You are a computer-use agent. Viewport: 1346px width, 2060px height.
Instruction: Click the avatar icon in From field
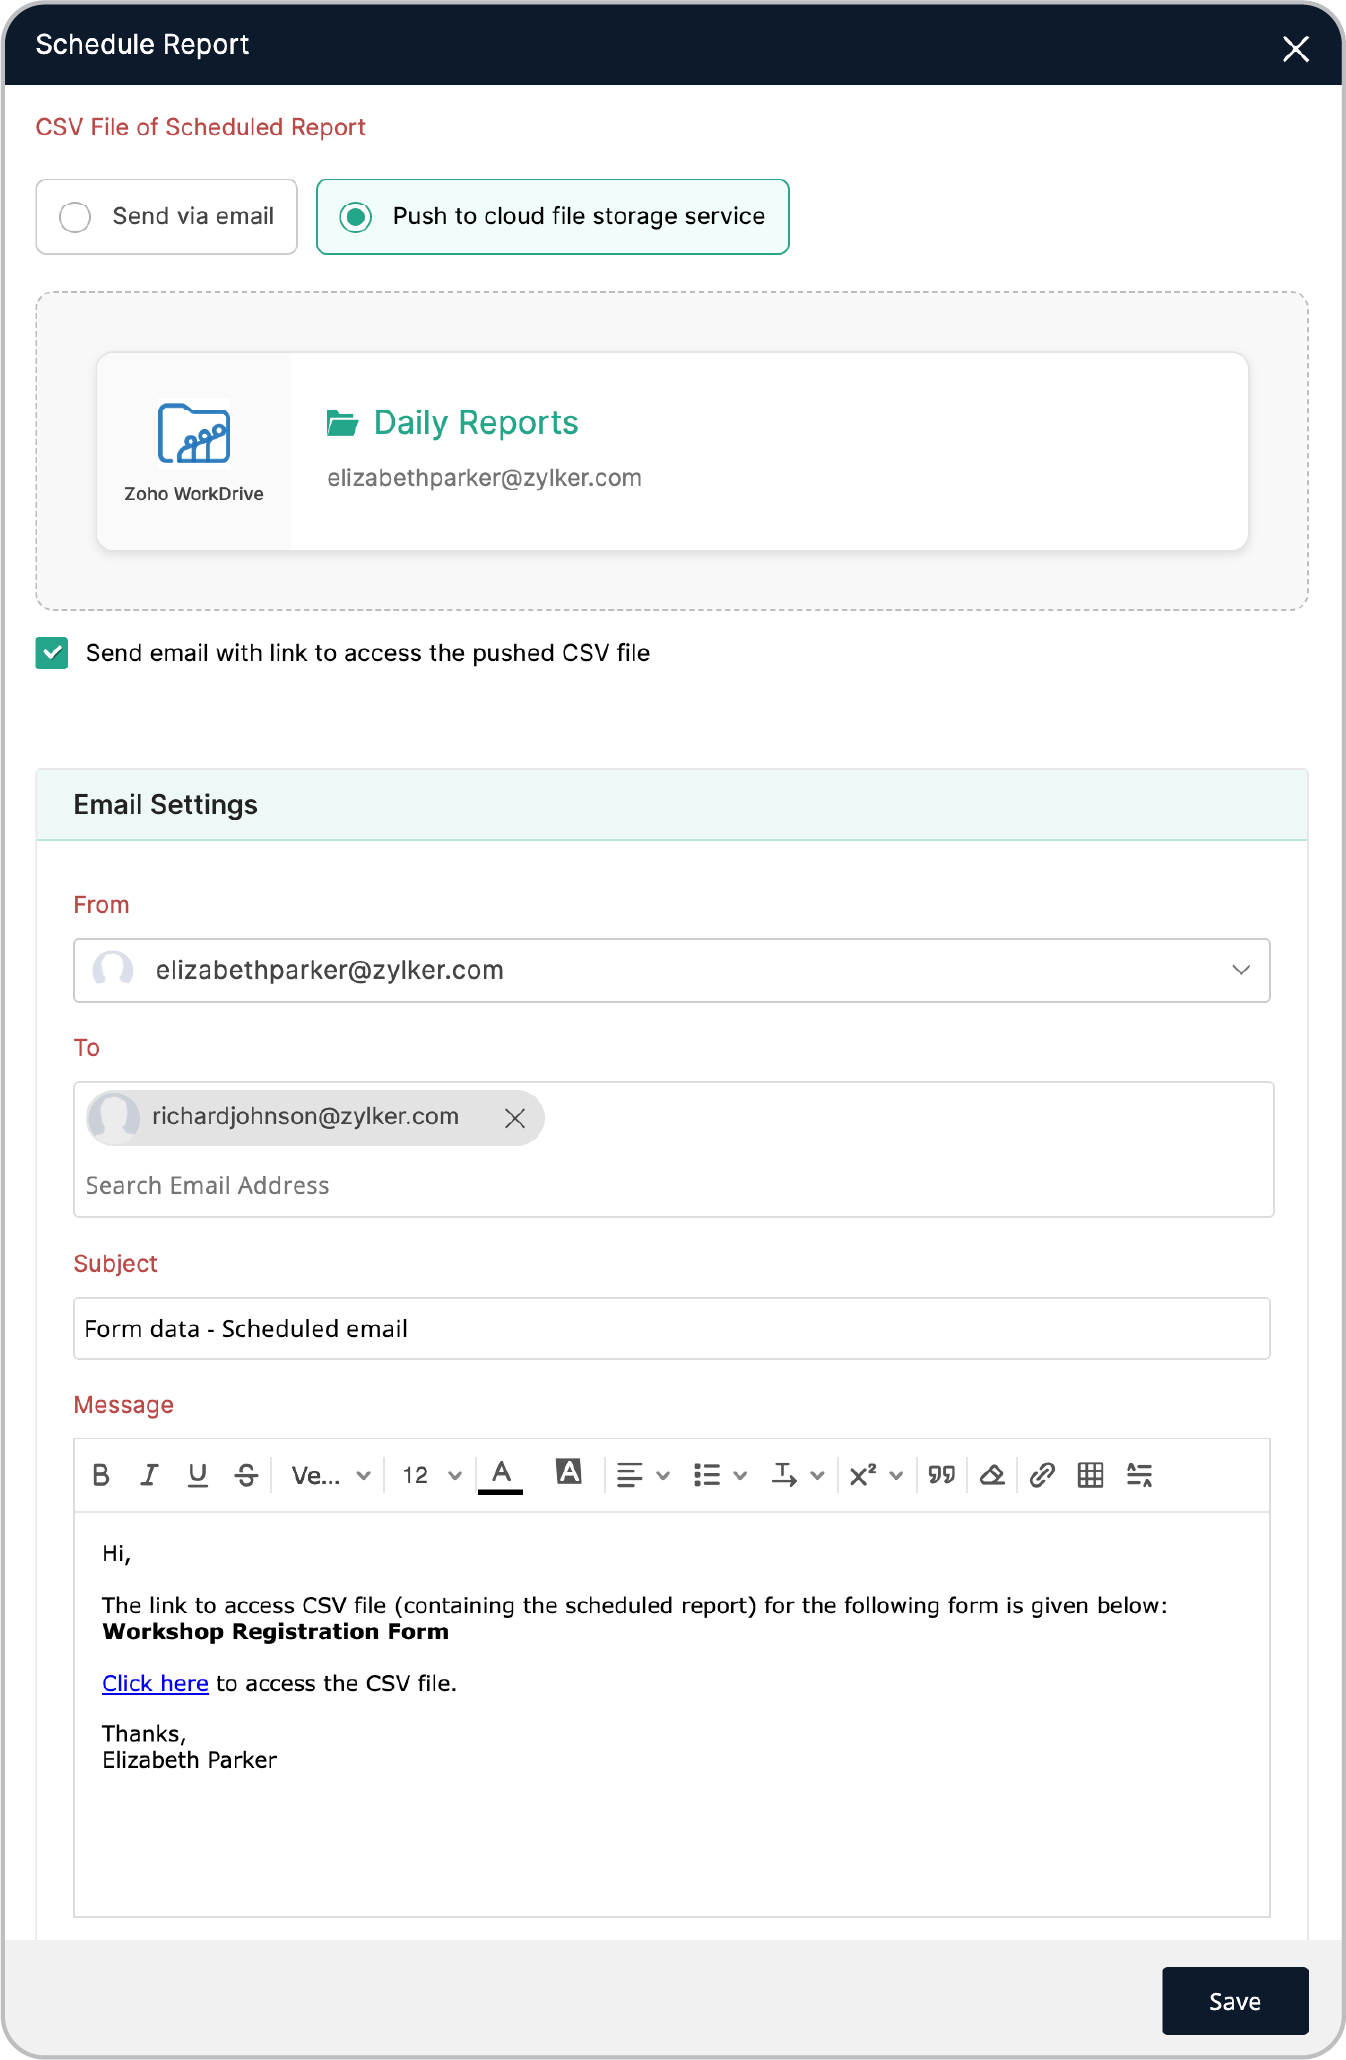tap(113, 970)
